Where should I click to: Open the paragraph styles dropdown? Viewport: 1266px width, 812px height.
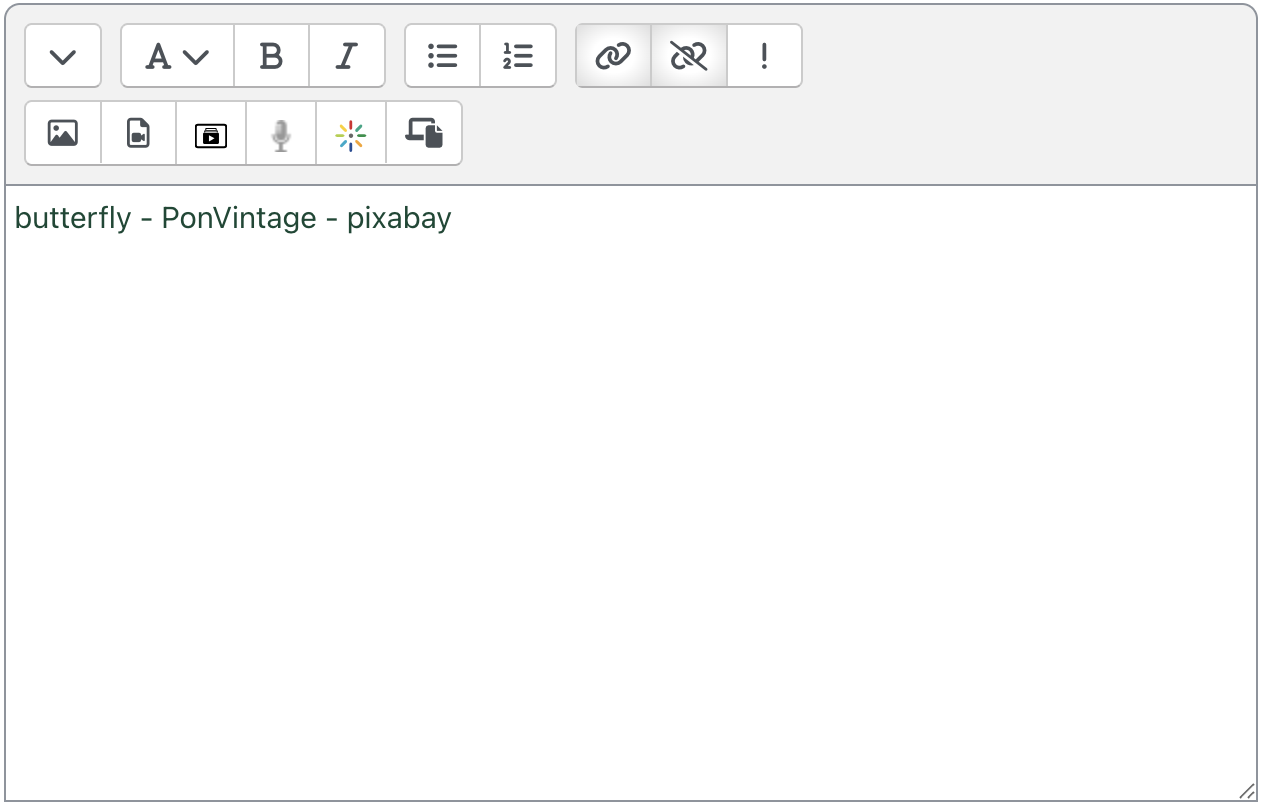pos(177,56)
